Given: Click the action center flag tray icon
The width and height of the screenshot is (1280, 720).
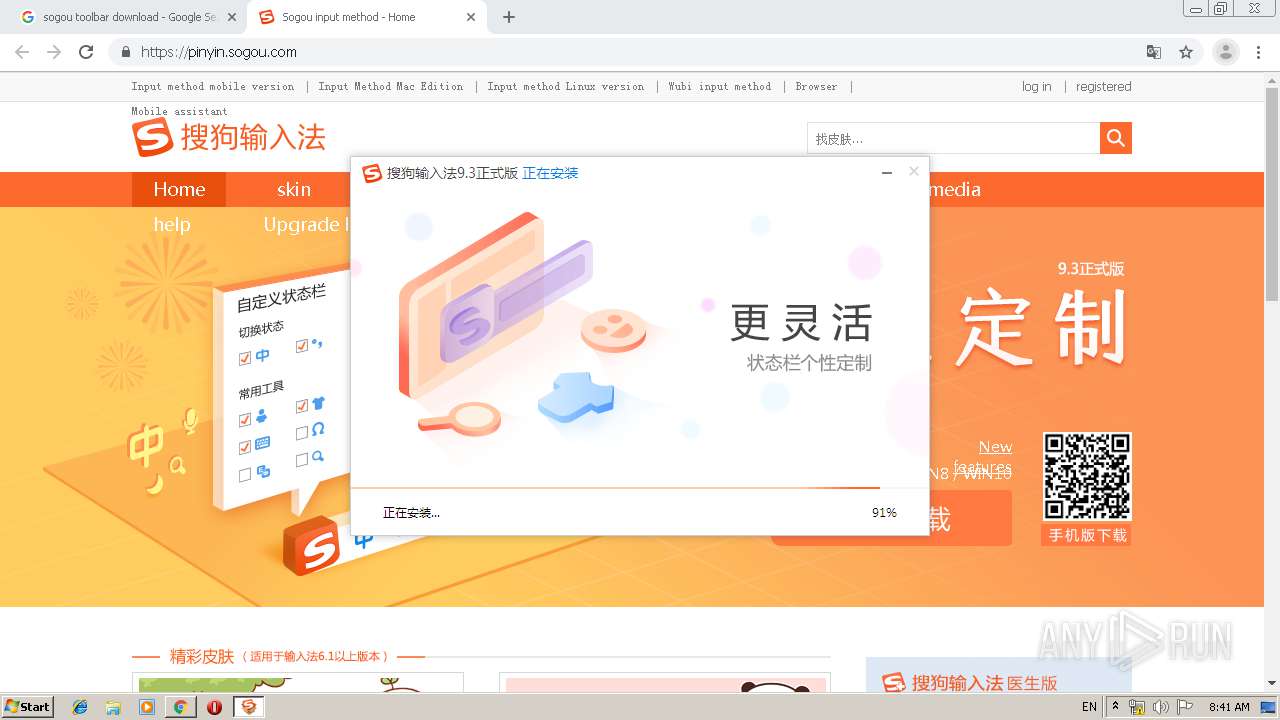Looking at the screenshot, I should coord(1185,707).
